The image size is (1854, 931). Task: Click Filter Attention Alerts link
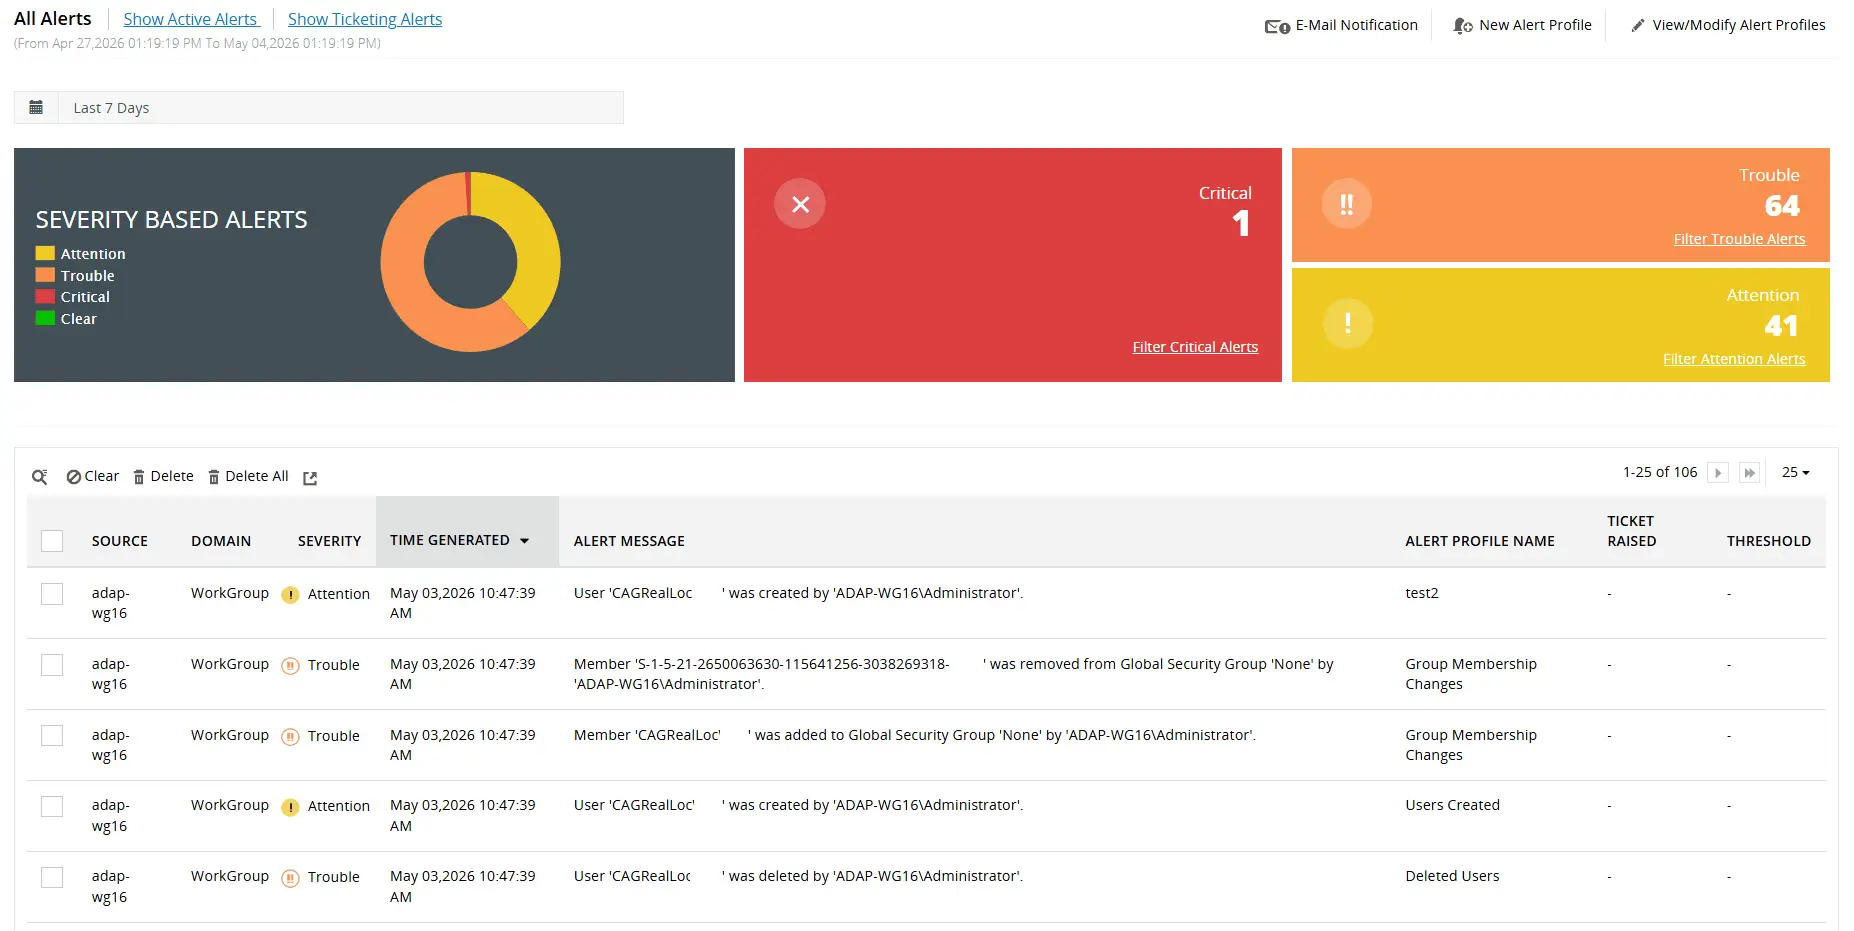point(1734,359)
